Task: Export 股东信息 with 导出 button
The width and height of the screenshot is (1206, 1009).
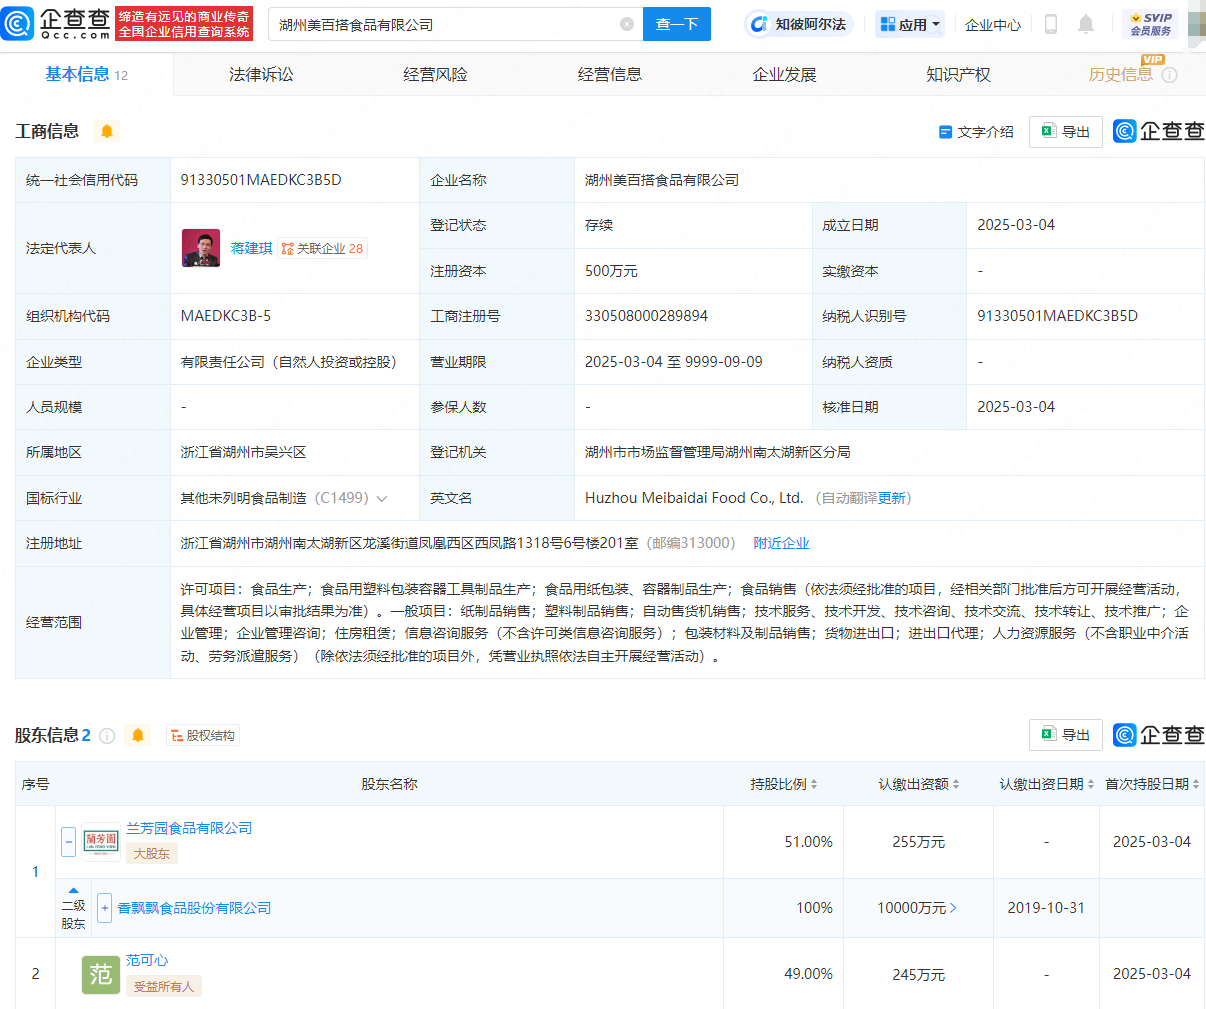Action: (1066, 735)
